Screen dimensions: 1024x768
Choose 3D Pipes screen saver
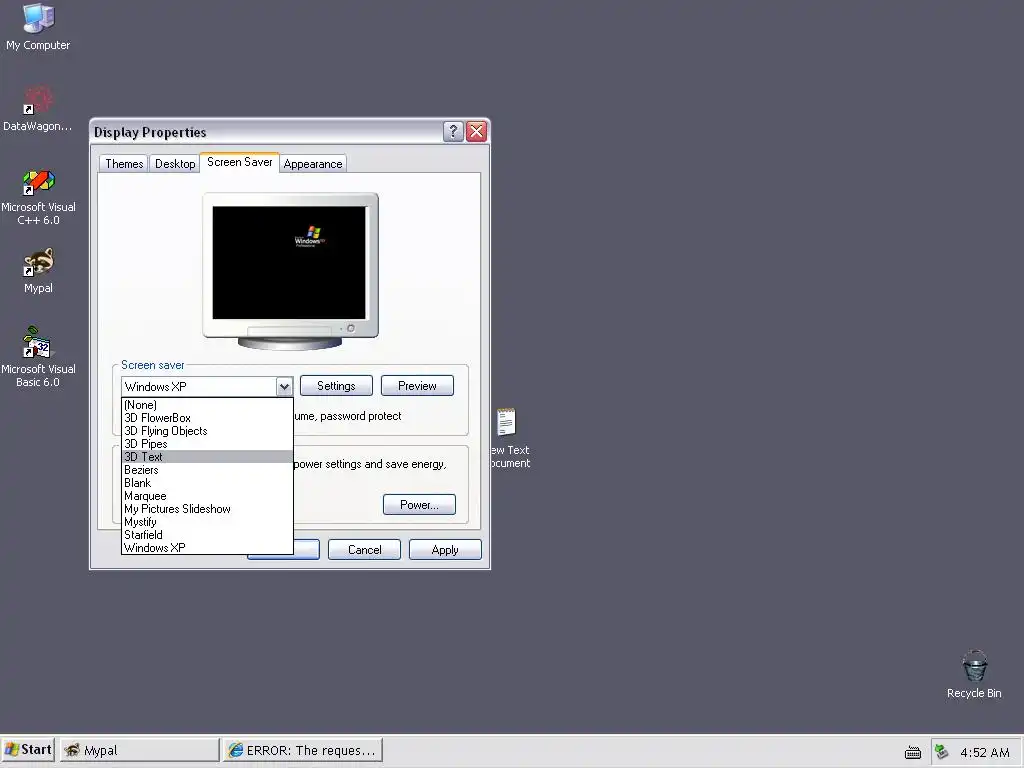point(207,444)
